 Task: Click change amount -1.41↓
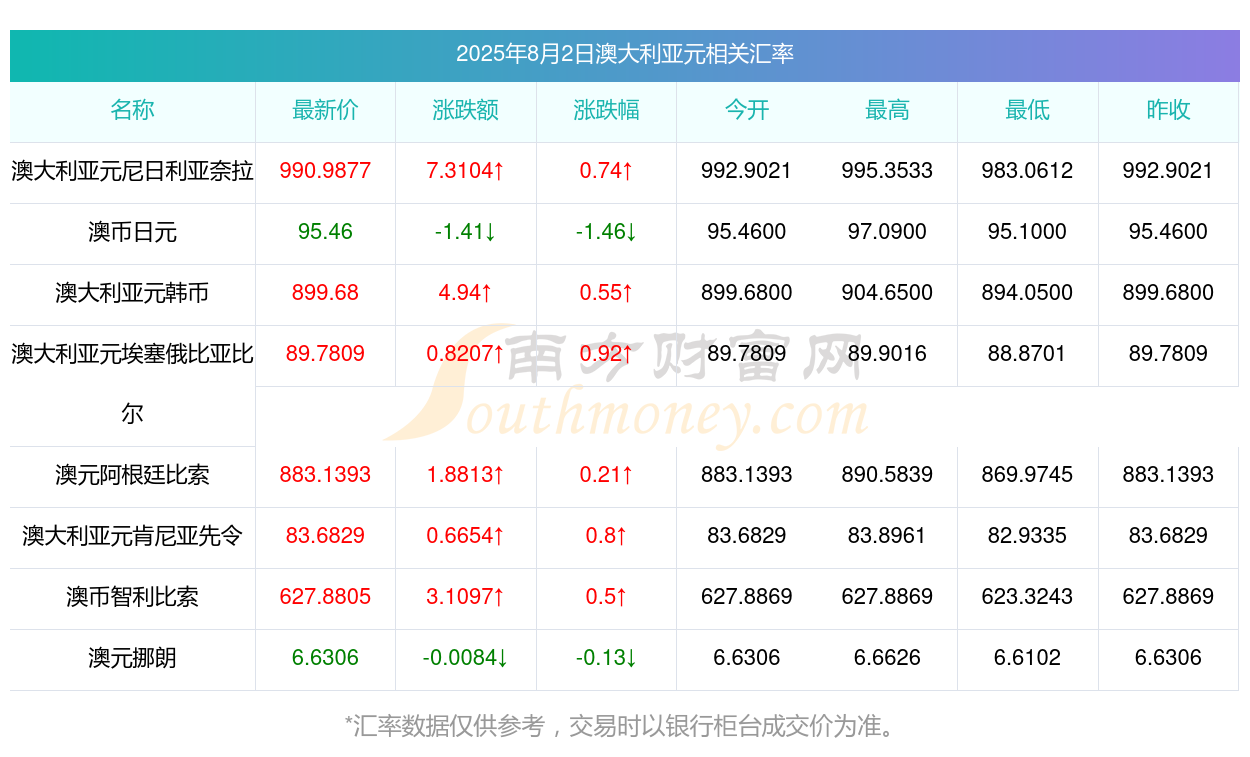[x=466, y=232]
